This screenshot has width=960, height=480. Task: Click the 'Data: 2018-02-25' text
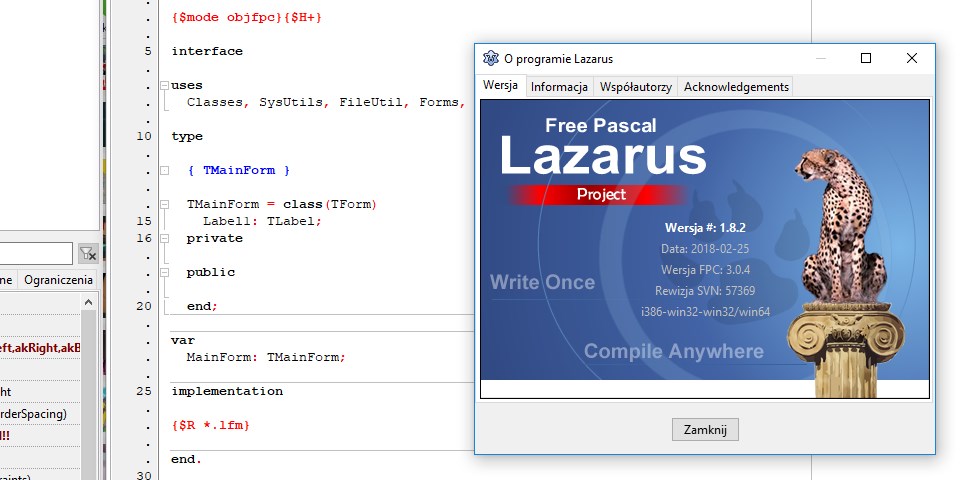(705, 249)
